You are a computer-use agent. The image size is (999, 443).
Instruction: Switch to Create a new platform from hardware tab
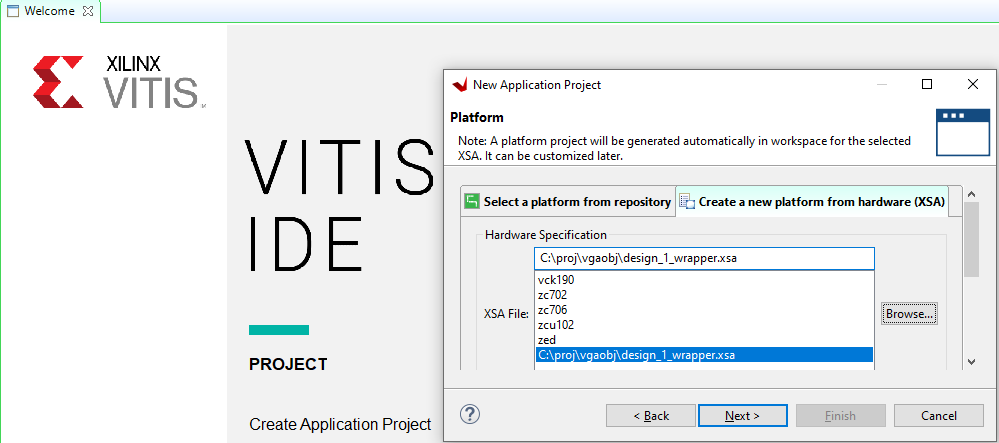812,202
